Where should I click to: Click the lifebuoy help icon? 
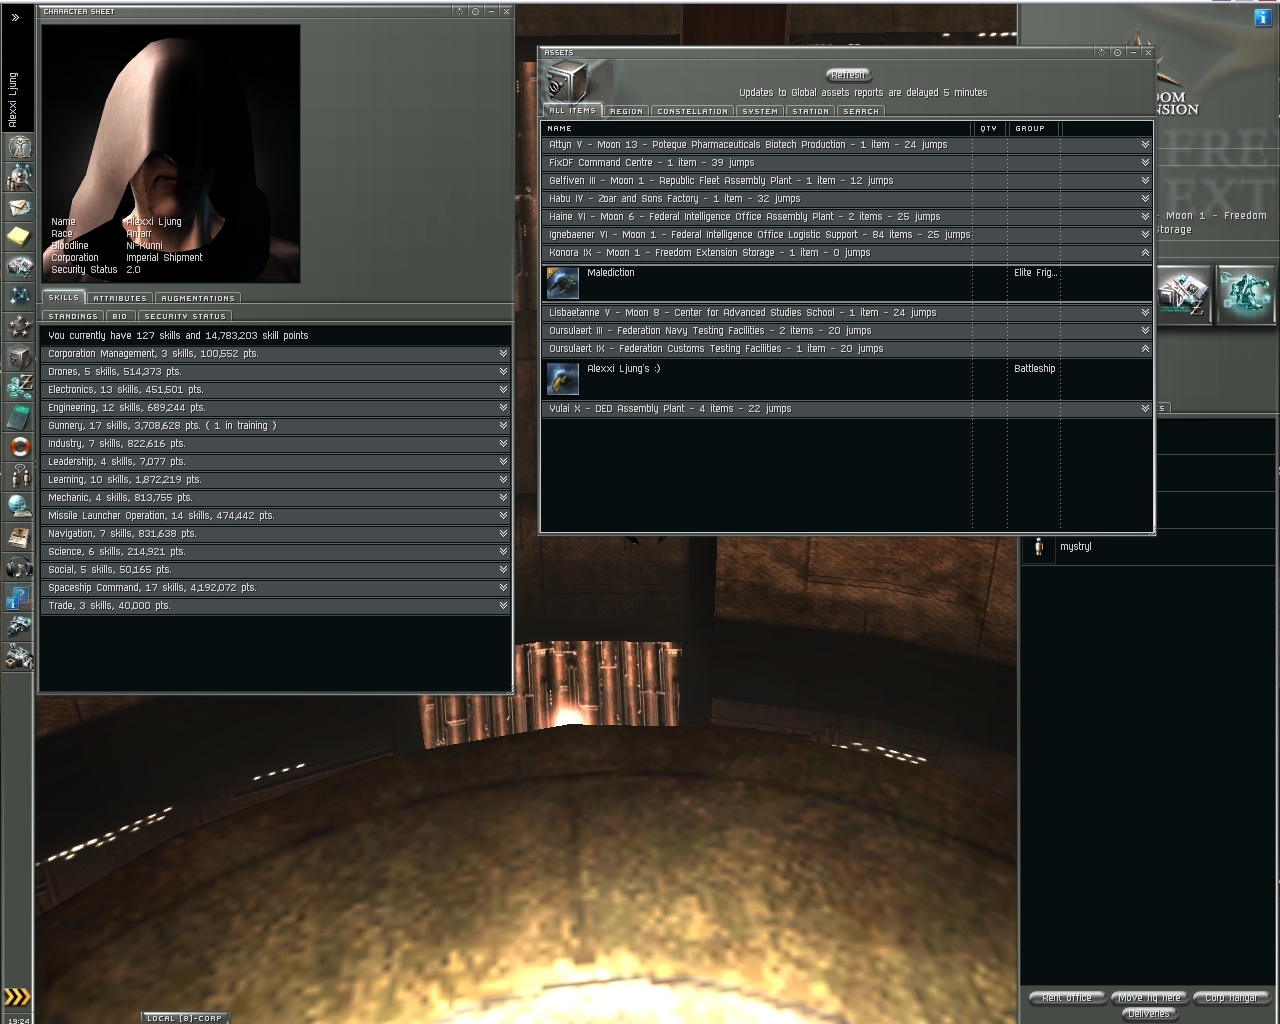(x=19, y=447)
